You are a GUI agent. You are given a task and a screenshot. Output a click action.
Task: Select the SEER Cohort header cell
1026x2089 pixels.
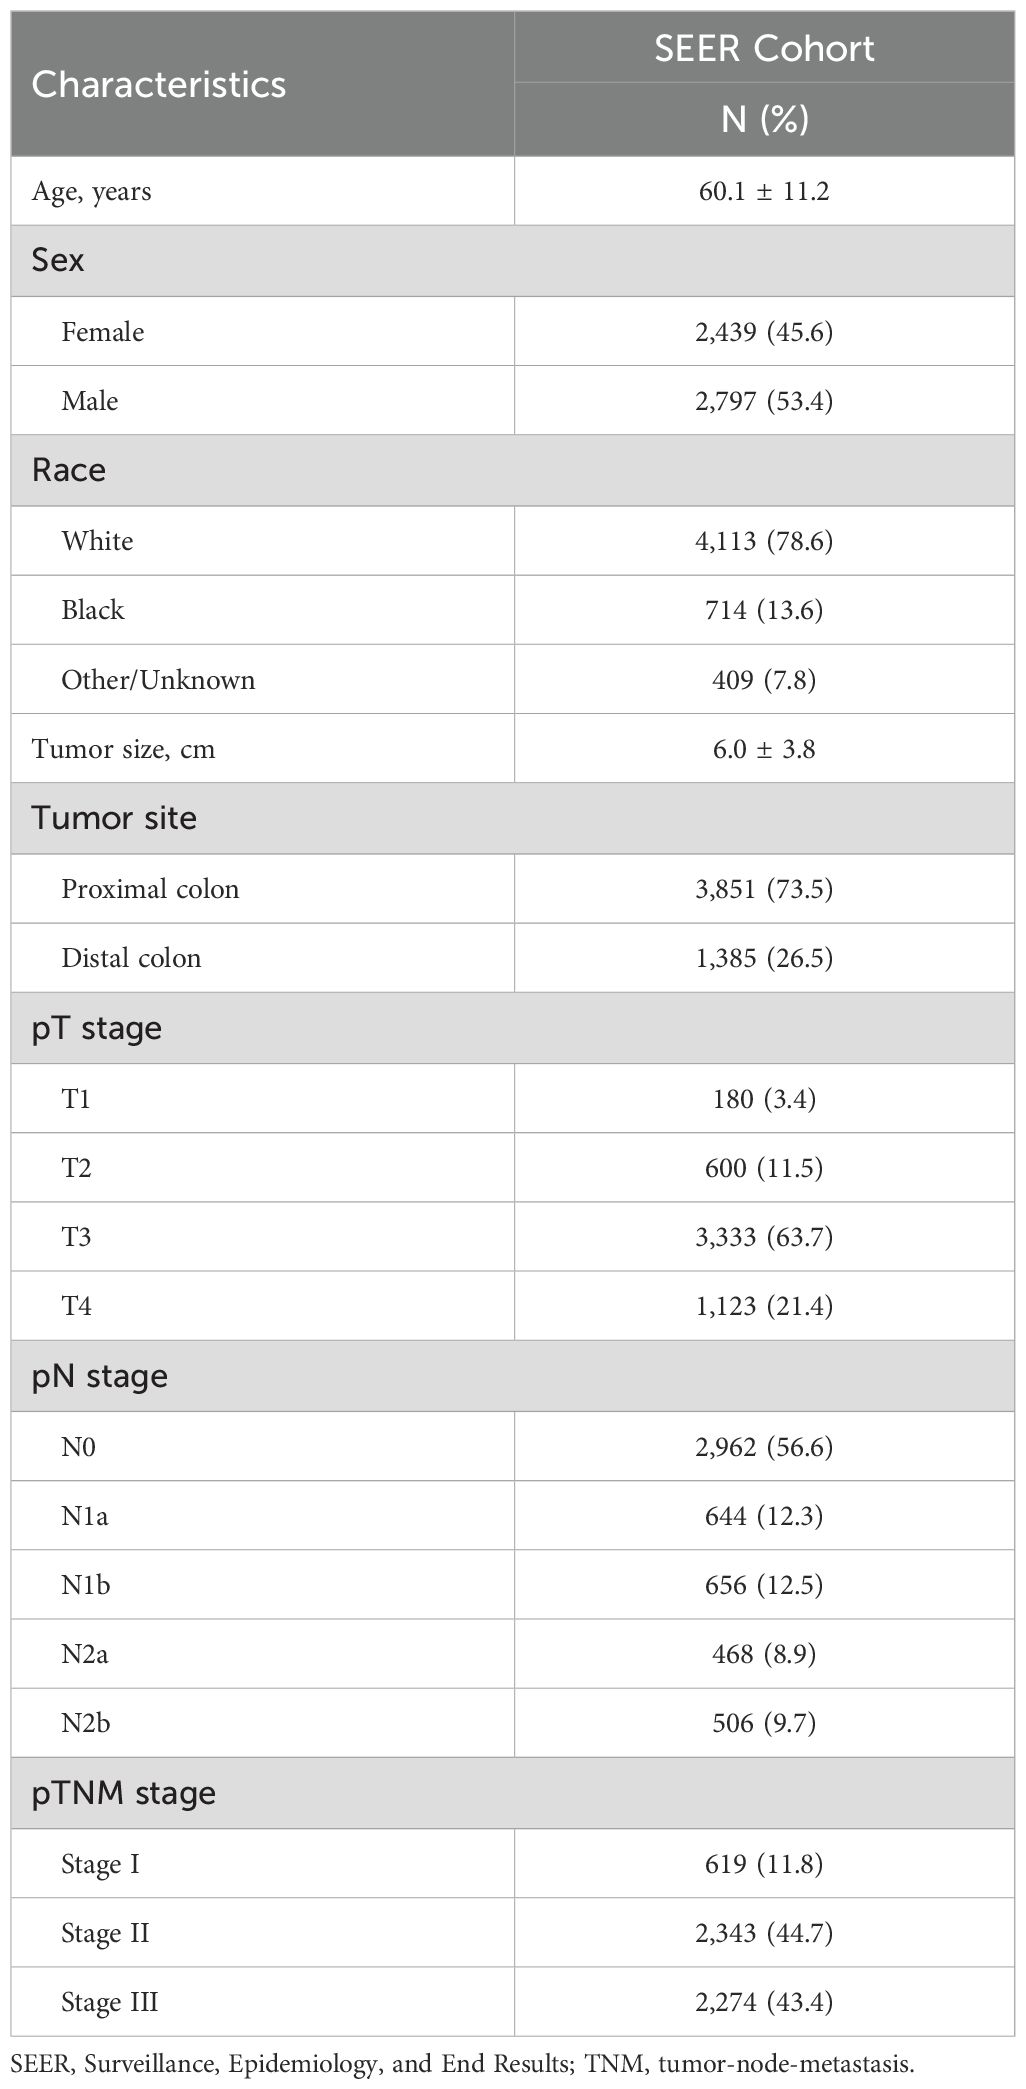pyautogui.click(x=764, y=48)
